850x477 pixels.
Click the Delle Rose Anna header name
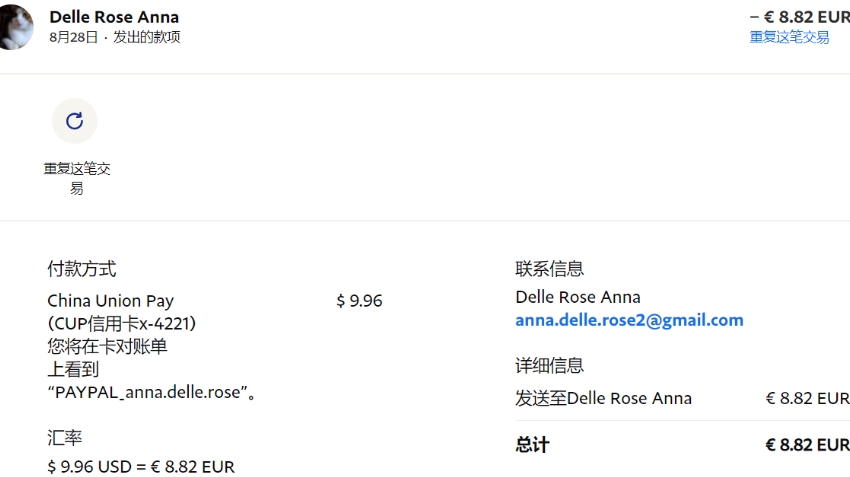[114, 17]
